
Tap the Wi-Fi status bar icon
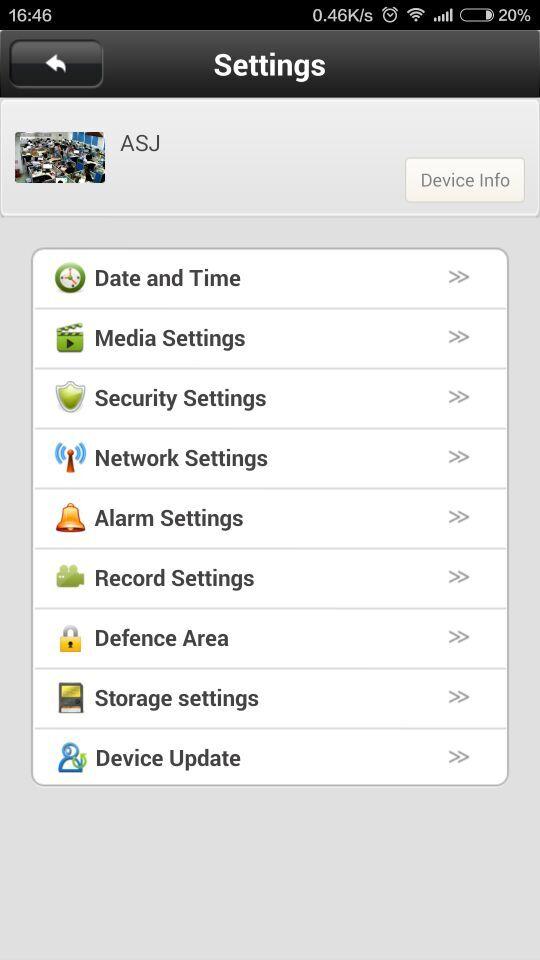click(x=416, y=15)
